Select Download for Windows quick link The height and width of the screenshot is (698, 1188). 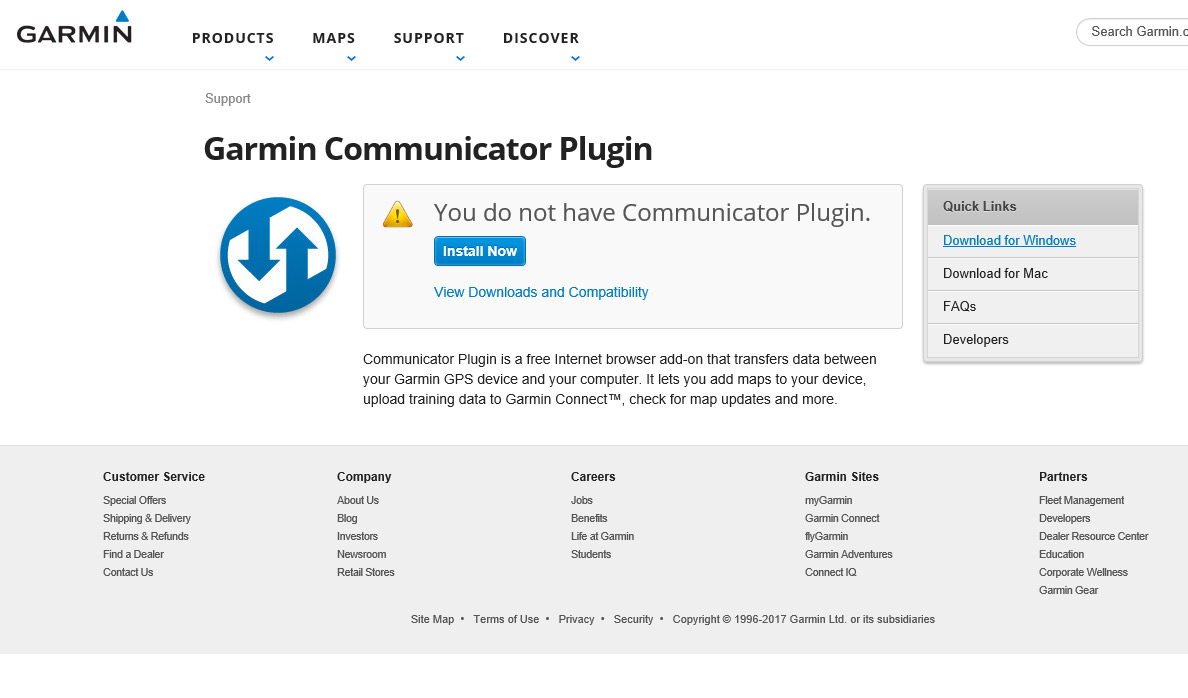tap(1009, 240)
